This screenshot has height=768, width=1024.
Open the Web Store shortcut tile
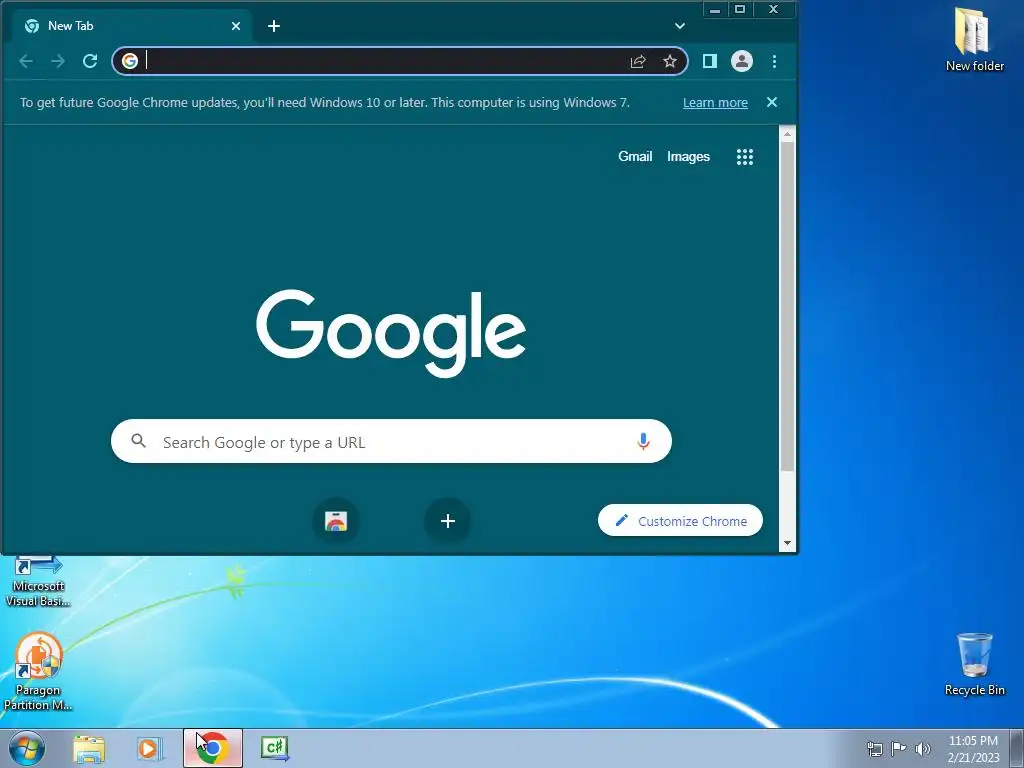tap(336, 521)
